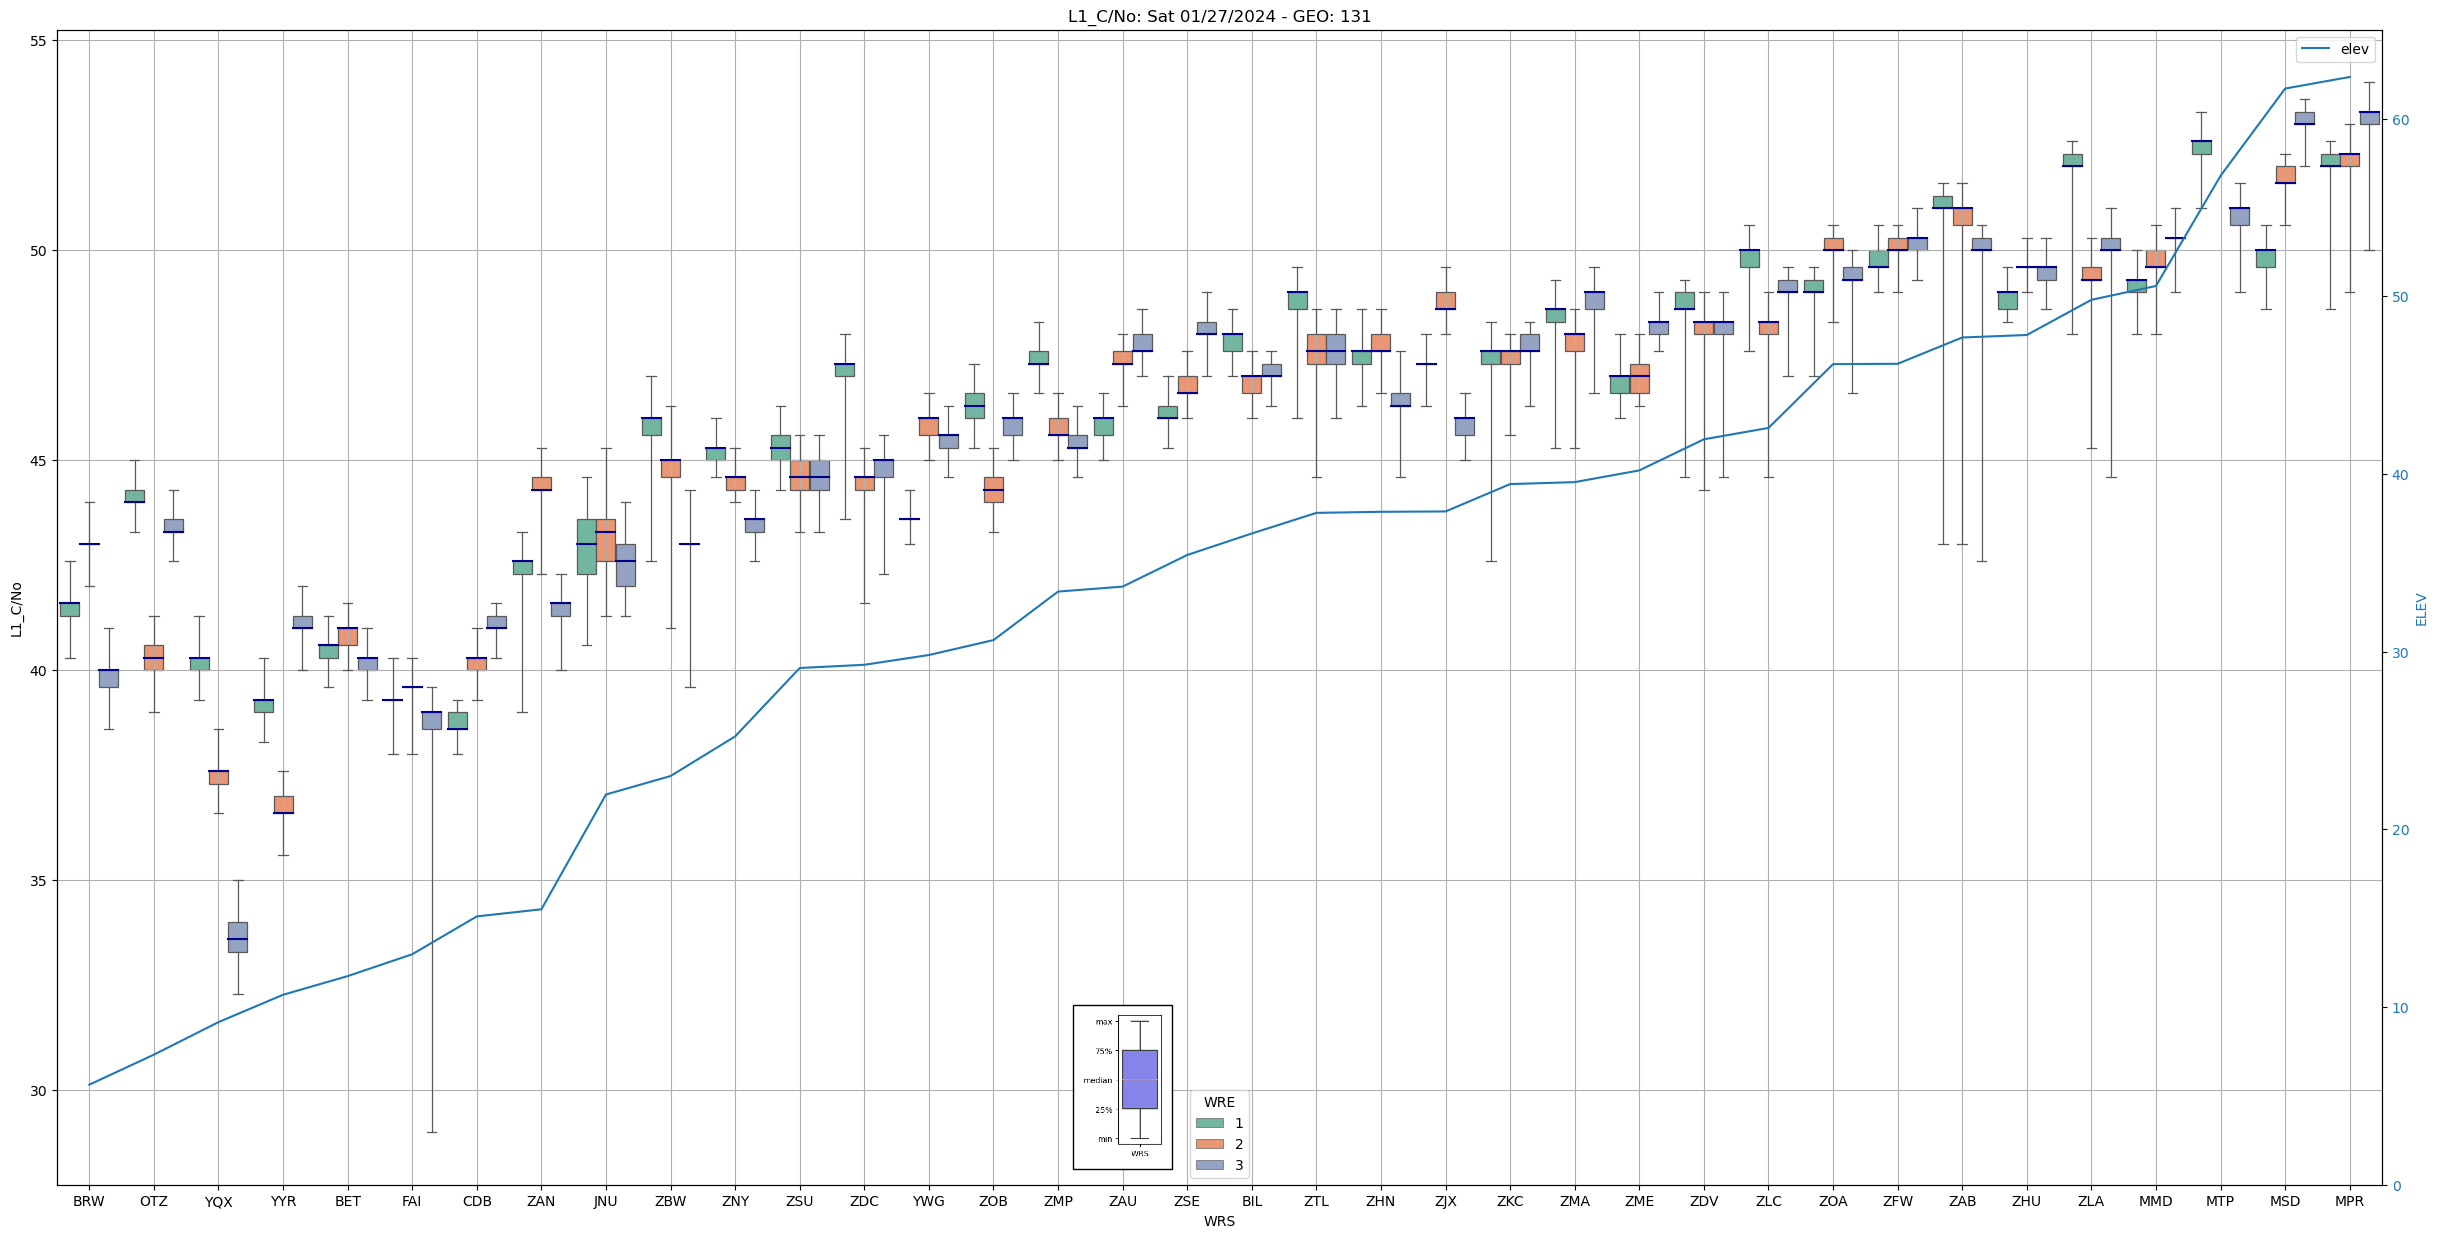
Task: Click the BIL x-axis label
Action: 1252,1201
